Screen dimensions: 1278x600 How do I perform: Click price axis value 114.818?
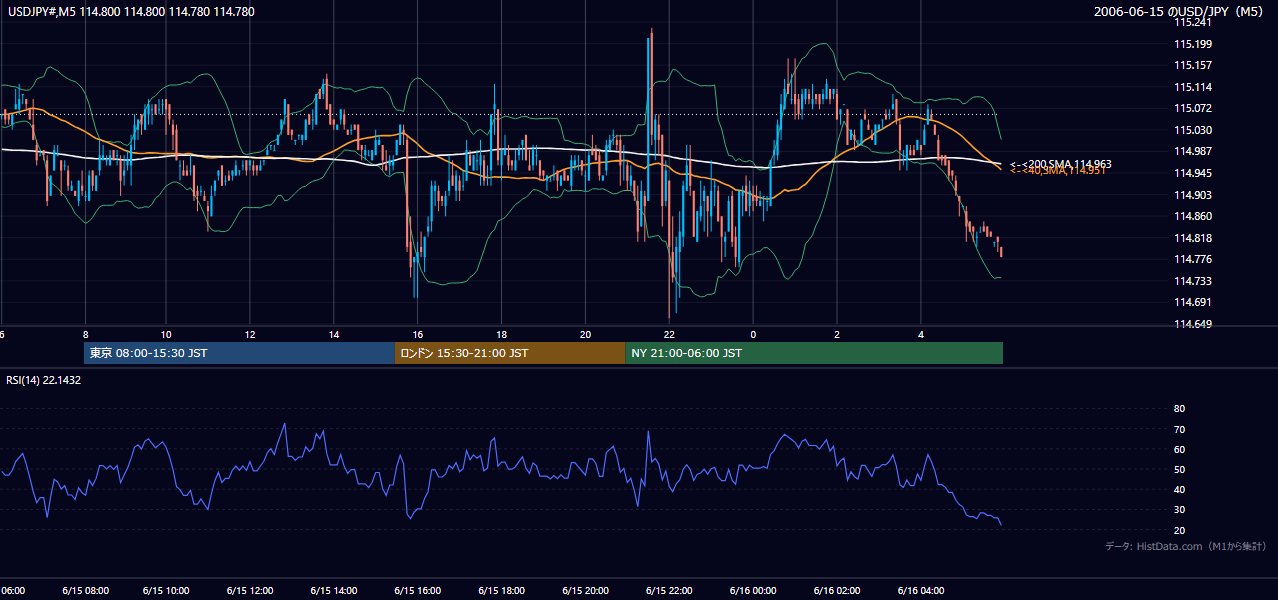pyautogui.click(x=1192, y=238)
